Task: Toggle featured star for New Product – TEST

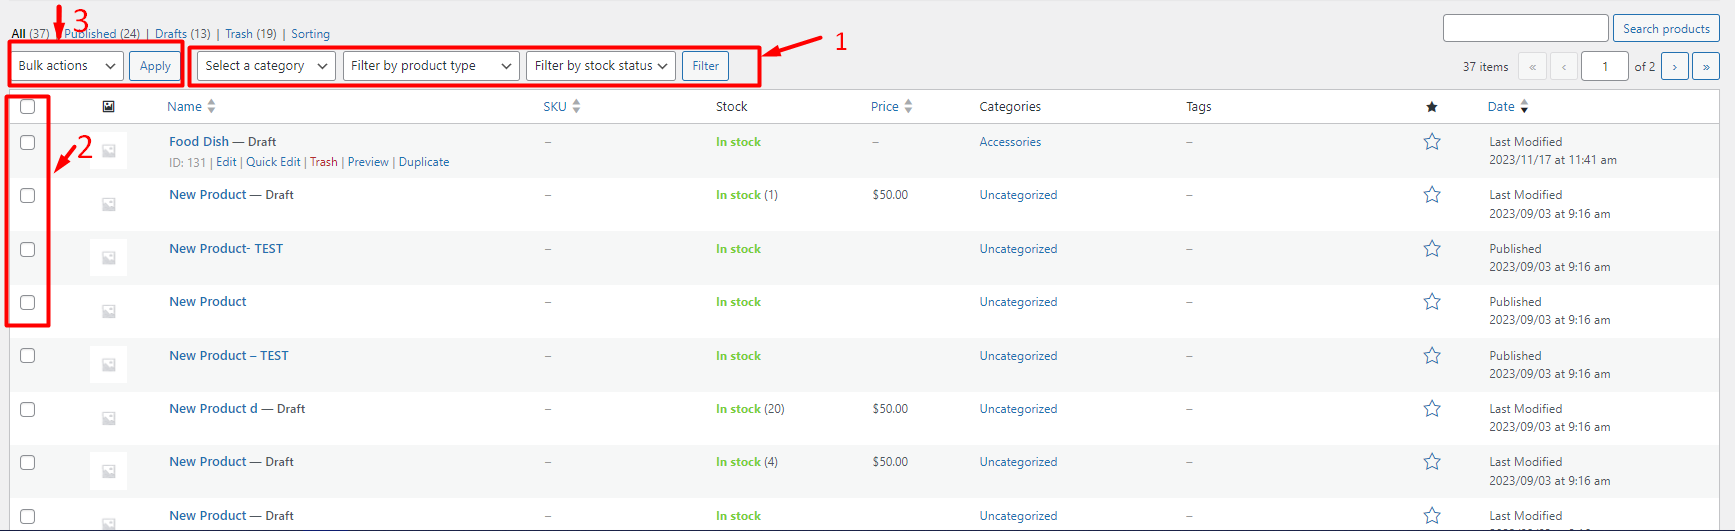Action: tap(1432, 355)
